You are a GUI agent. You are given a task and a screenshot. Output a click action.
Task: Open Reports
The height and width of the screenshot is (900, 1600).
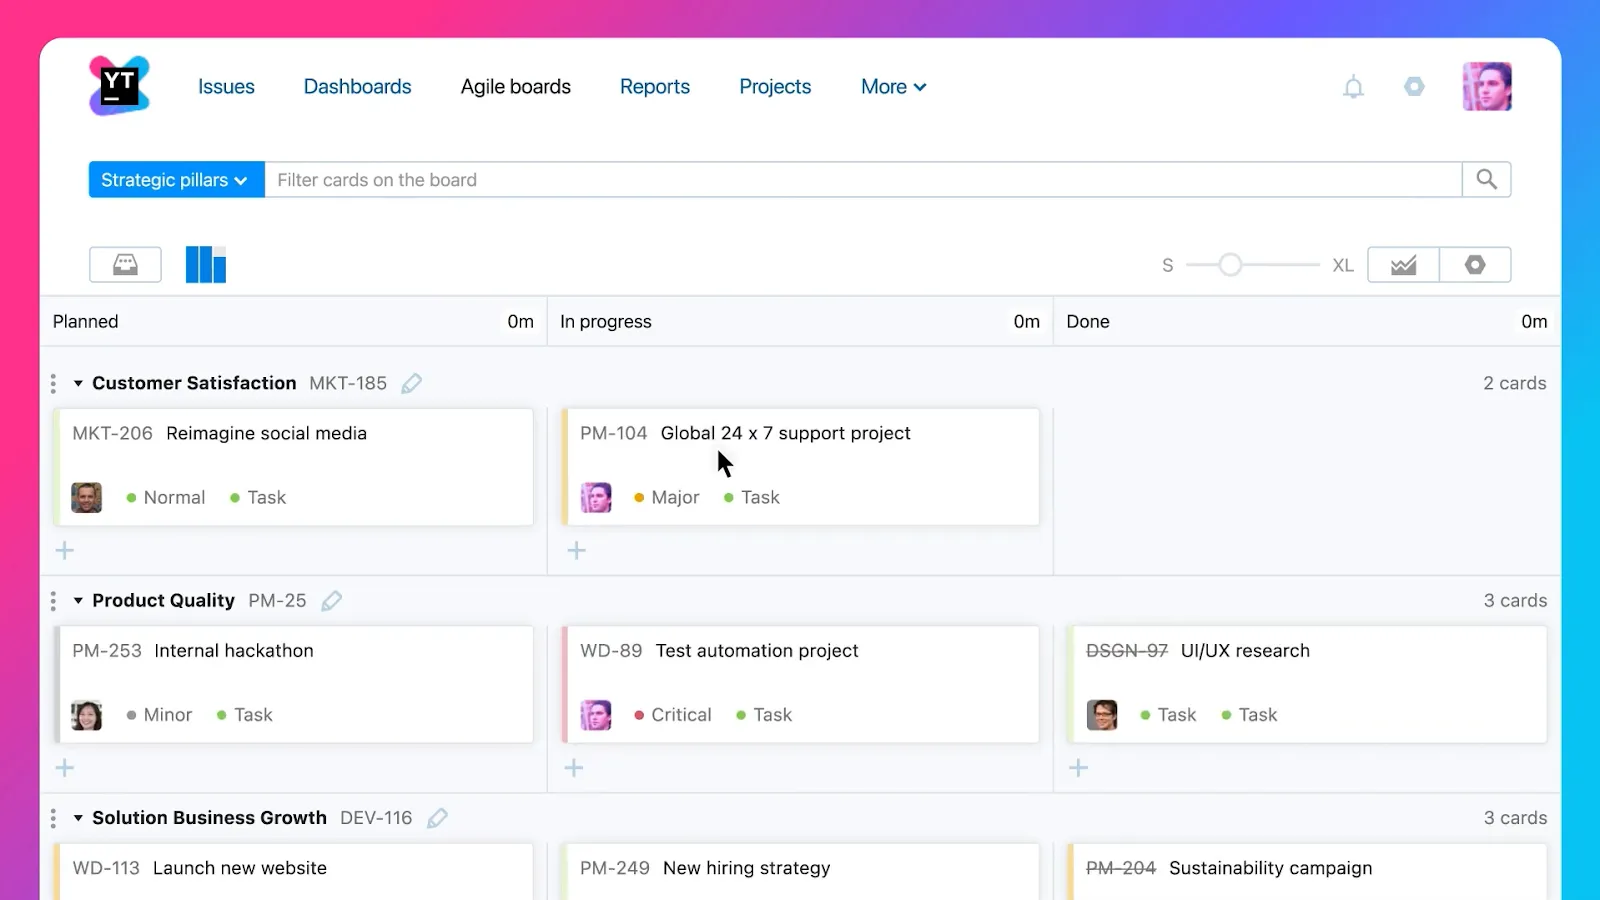655,87
